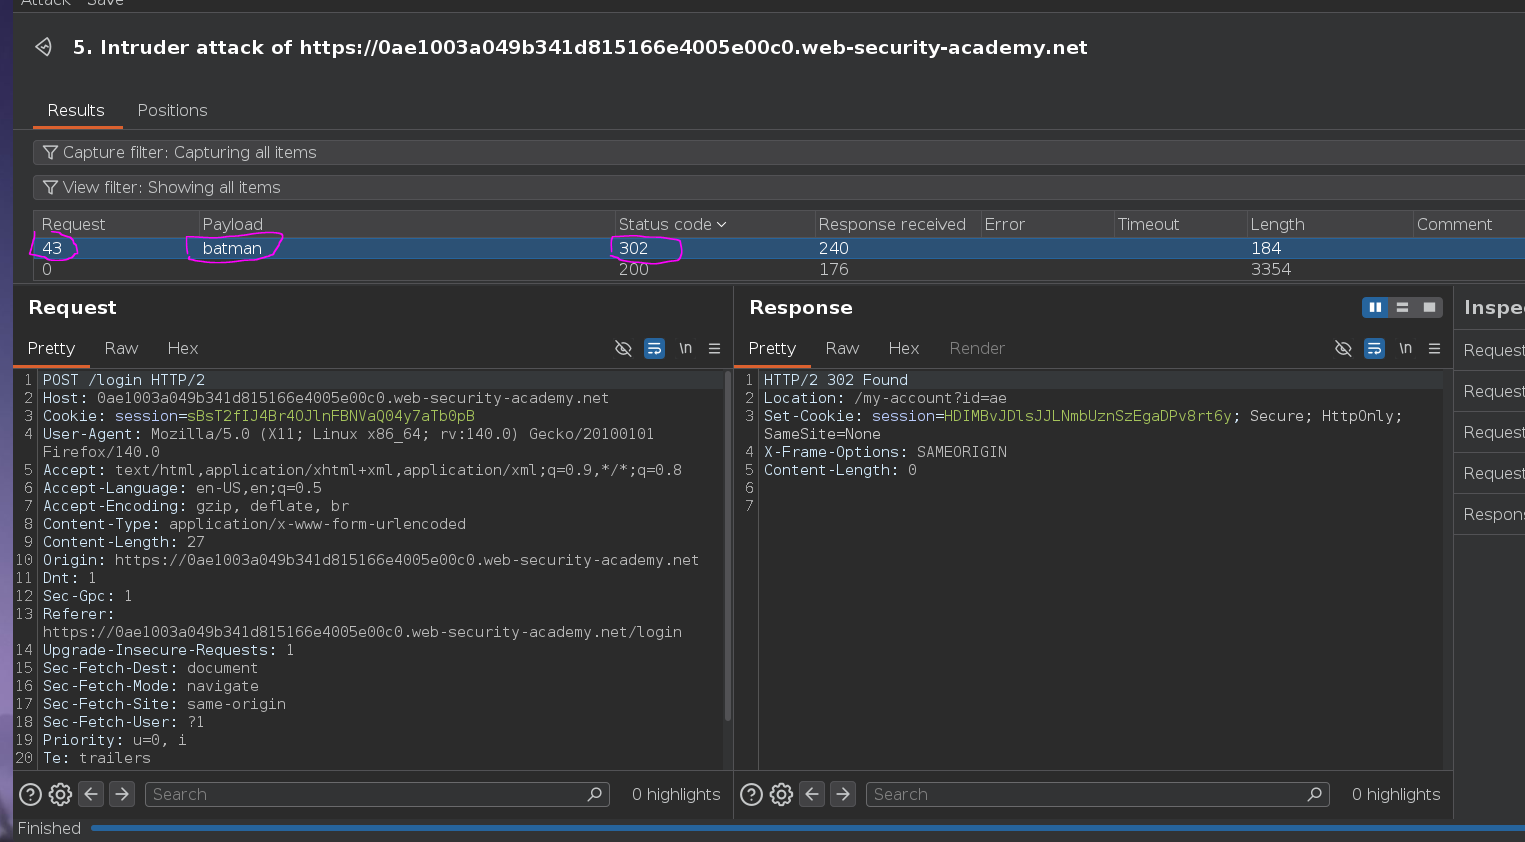Click the Finished attack progress bar

(807, 828)
